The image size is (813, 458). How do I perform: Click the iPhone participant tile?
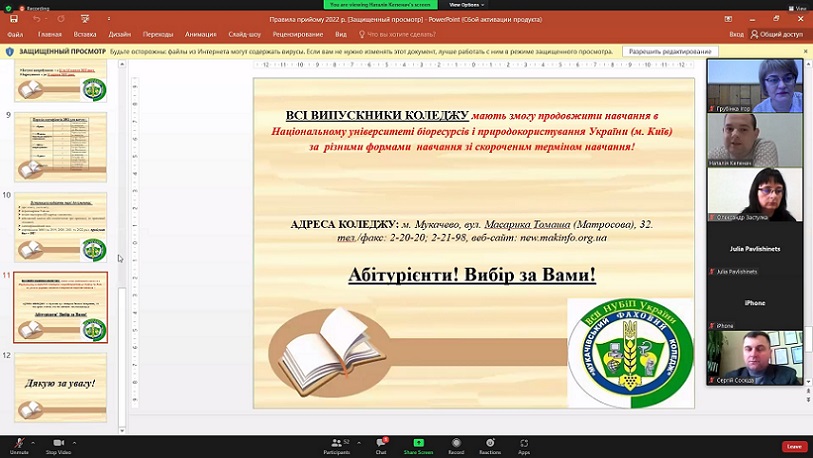tap(755, 303)
